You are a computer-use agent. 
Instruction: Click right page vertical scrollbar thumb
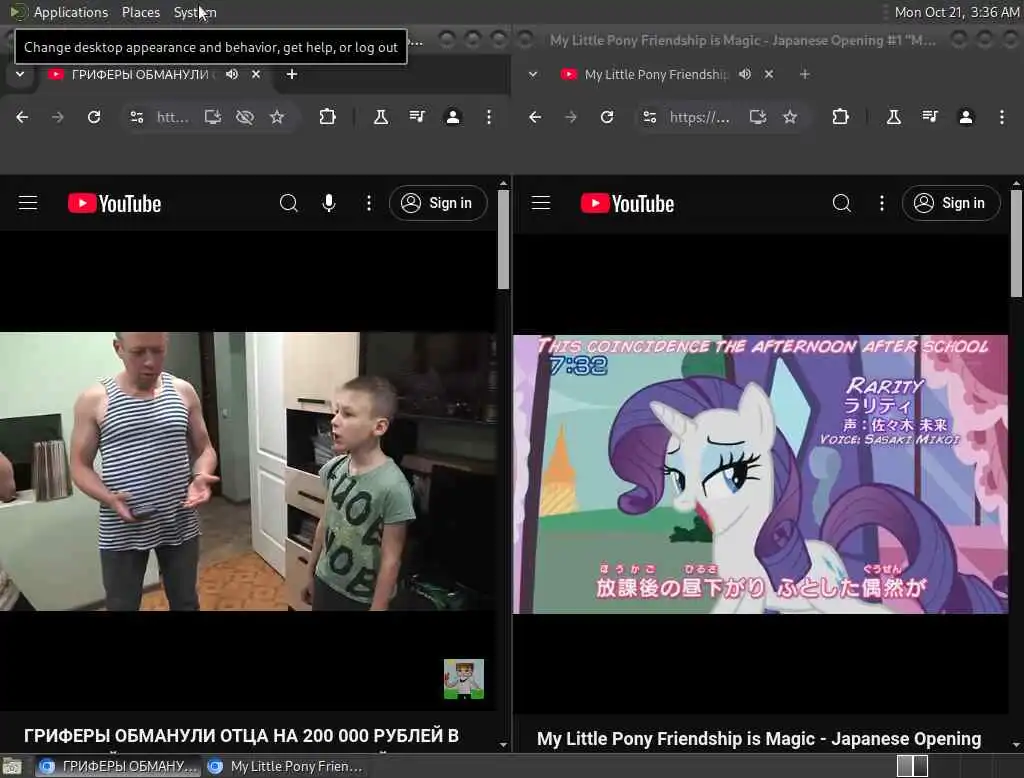[x=1016, y=243]
